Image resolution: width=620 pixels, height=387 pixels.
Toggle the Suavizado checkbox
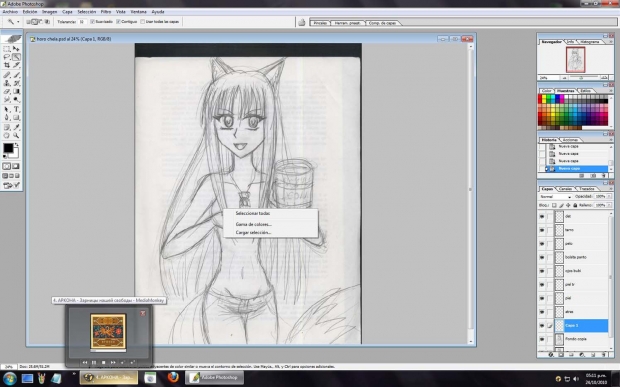point(93,22)
